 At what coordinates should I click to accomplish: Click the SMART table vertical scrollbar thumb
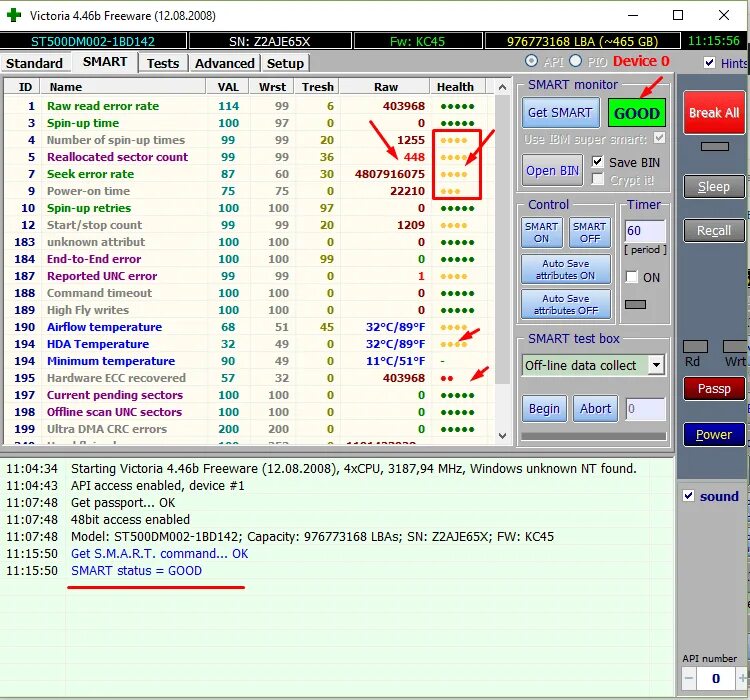502,239
